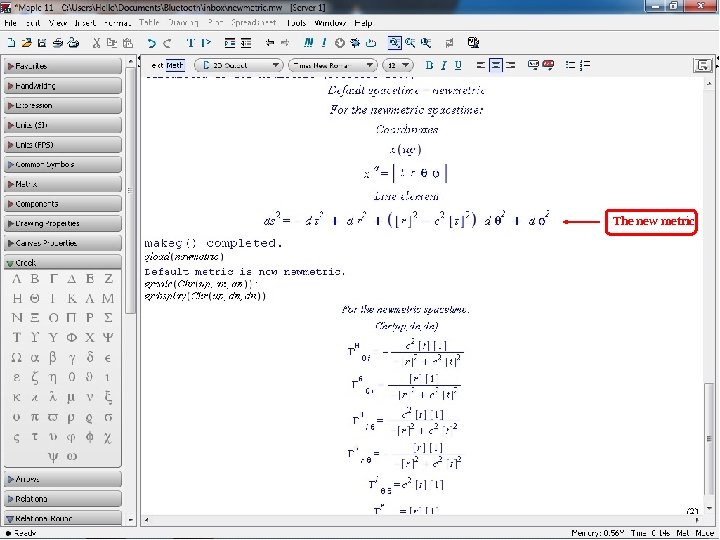Create a new worksheet document
This screenshot has height=540, width=720.
(11, 43)
